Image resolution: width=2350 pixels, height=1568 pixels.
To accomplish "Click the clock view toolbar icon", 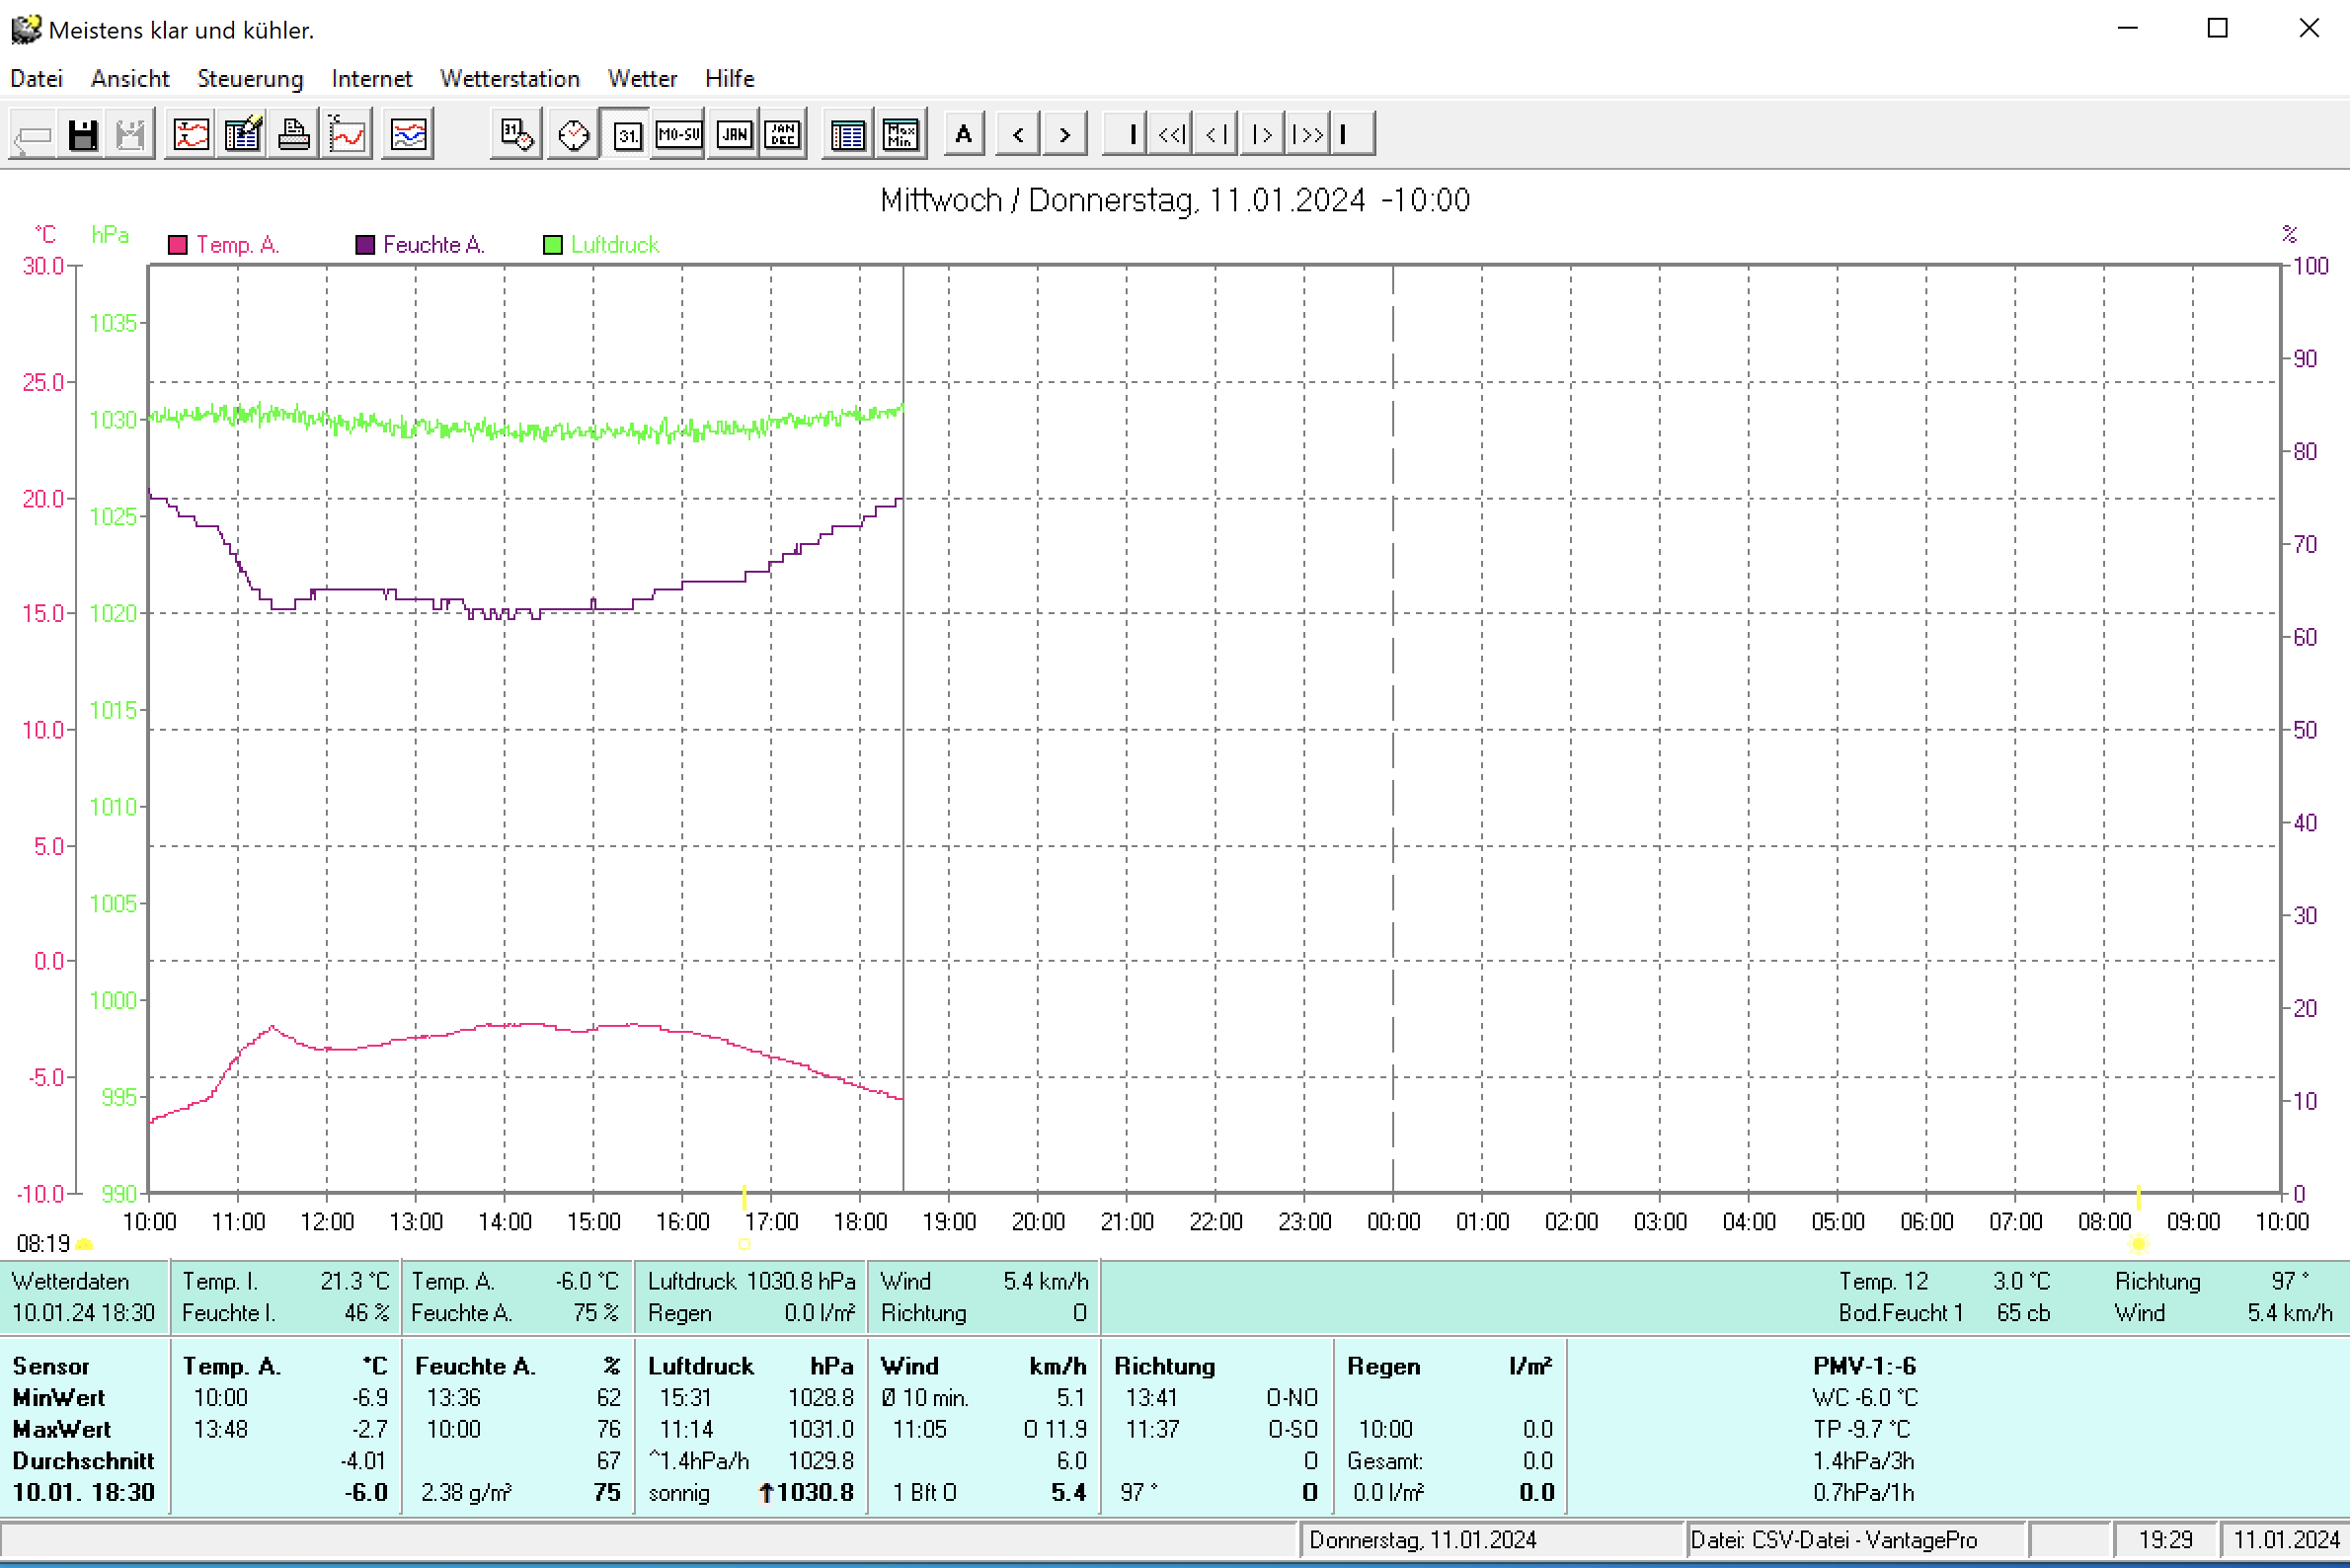I will [573, 134].
